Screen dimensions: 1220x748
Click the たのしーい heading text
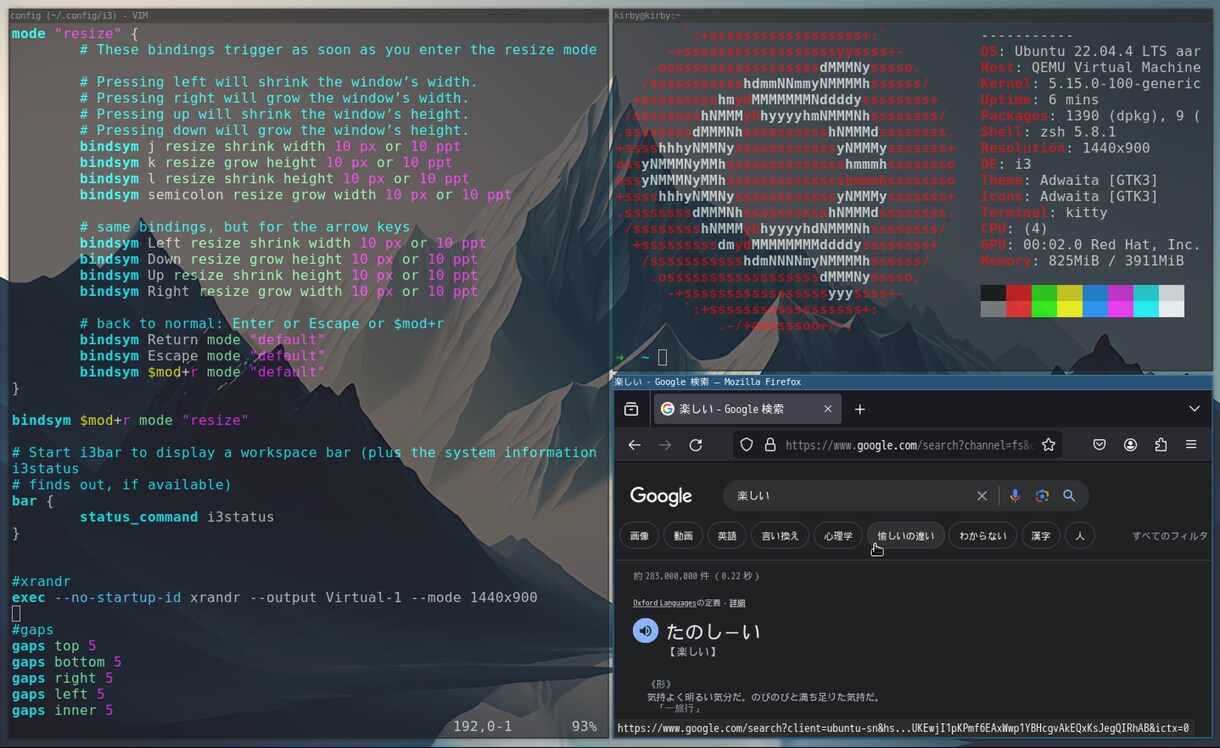click(713, 631)
